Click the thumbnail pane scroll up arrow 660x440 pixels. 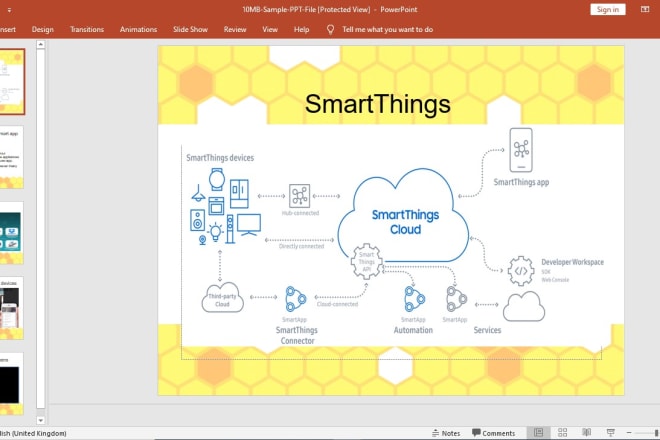click(x=40, y=44)
